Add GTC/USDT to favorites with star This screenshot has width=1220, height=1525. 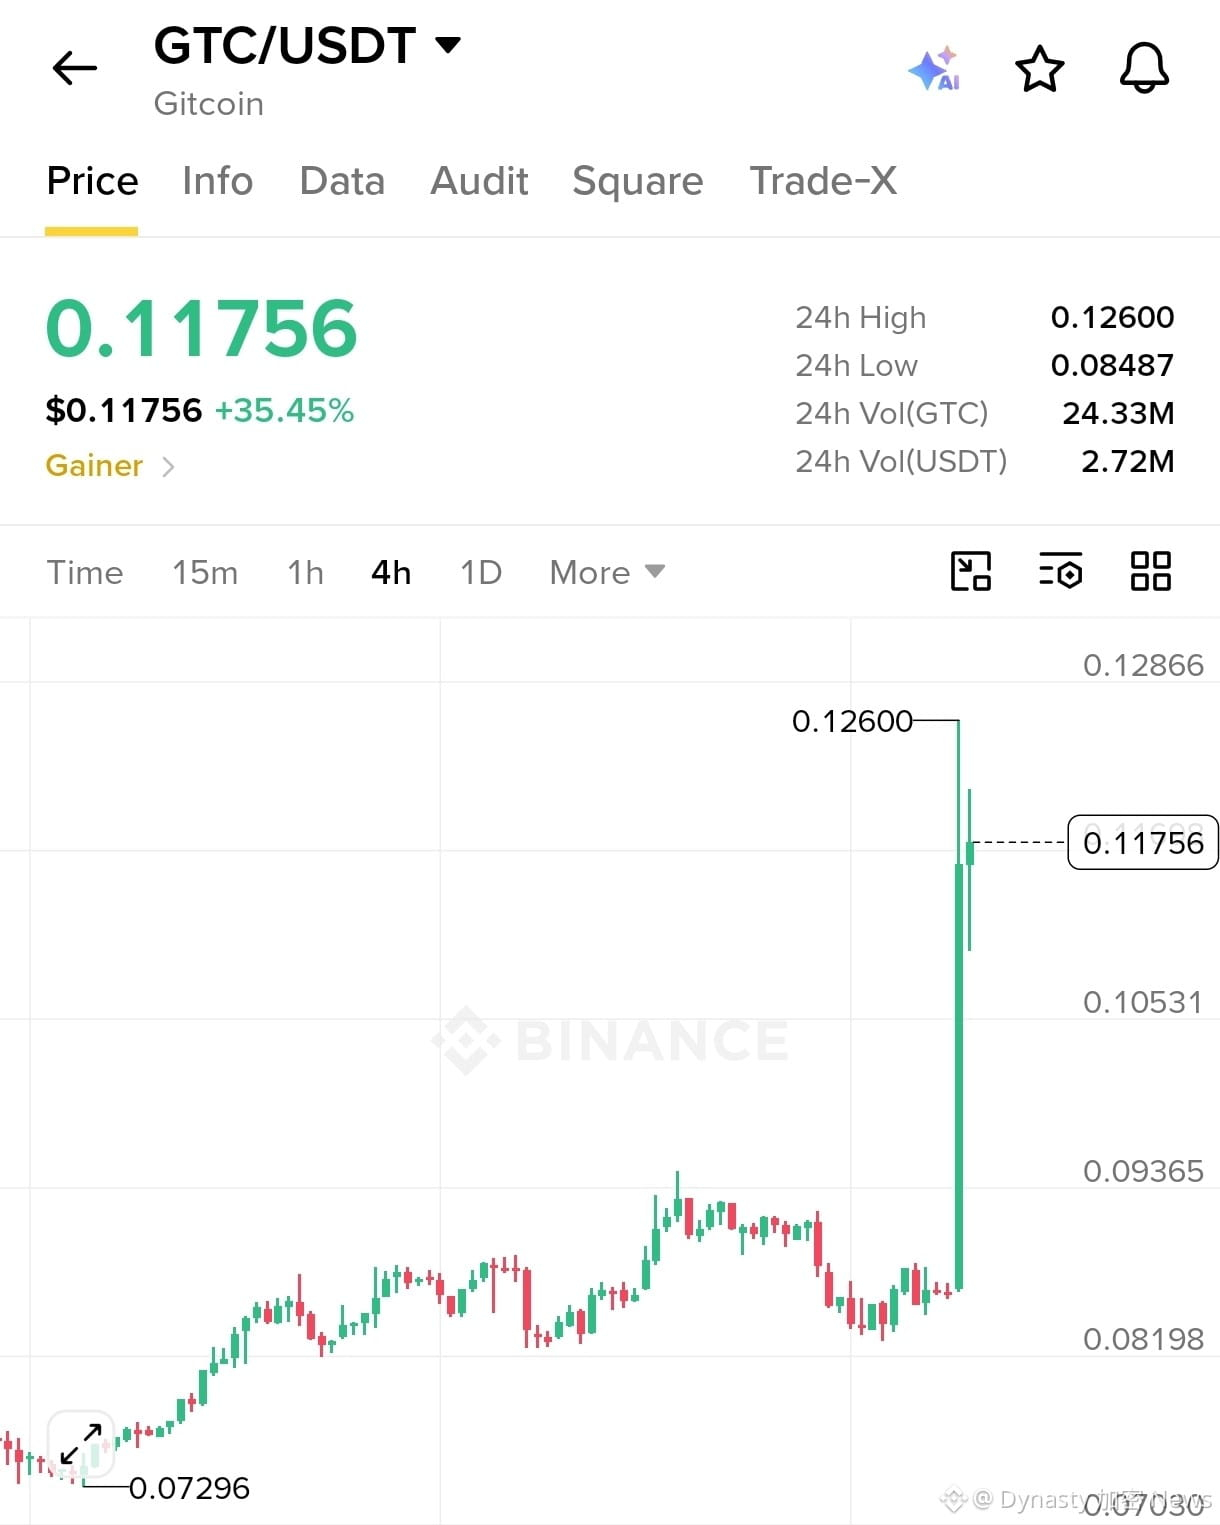point(1040,69)
